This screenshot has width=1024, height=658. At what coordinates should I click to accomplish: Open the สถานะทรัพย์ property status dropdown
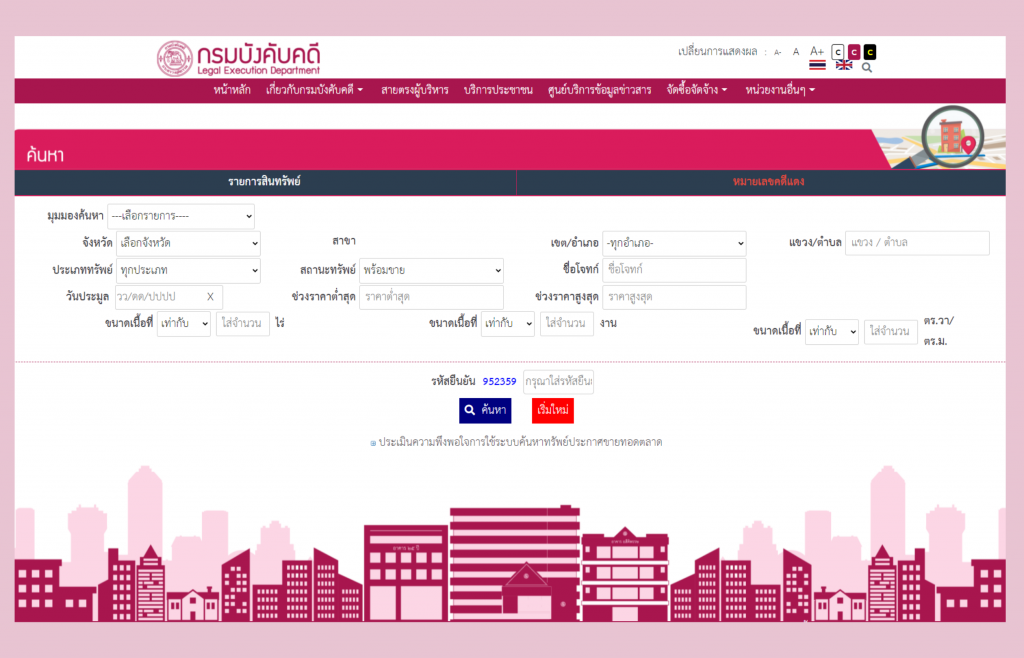431,270
